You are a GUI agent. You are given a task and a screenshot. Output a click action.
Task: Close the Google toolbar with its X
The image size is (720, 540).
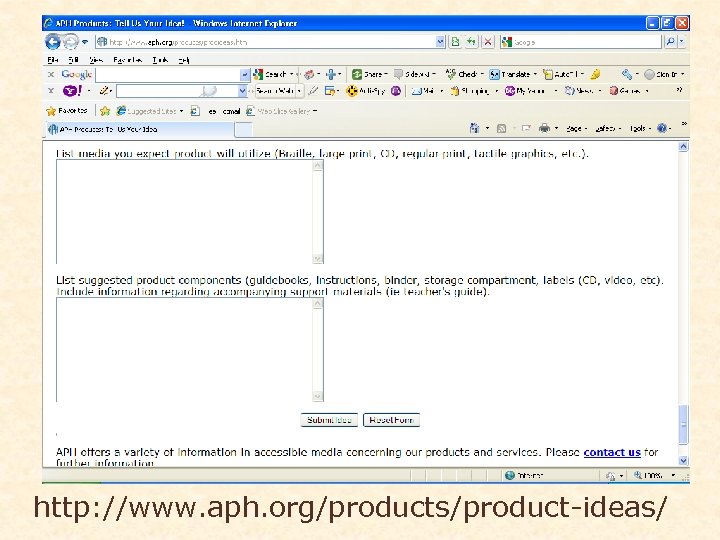pyautogui.click(x=51, y=74)
